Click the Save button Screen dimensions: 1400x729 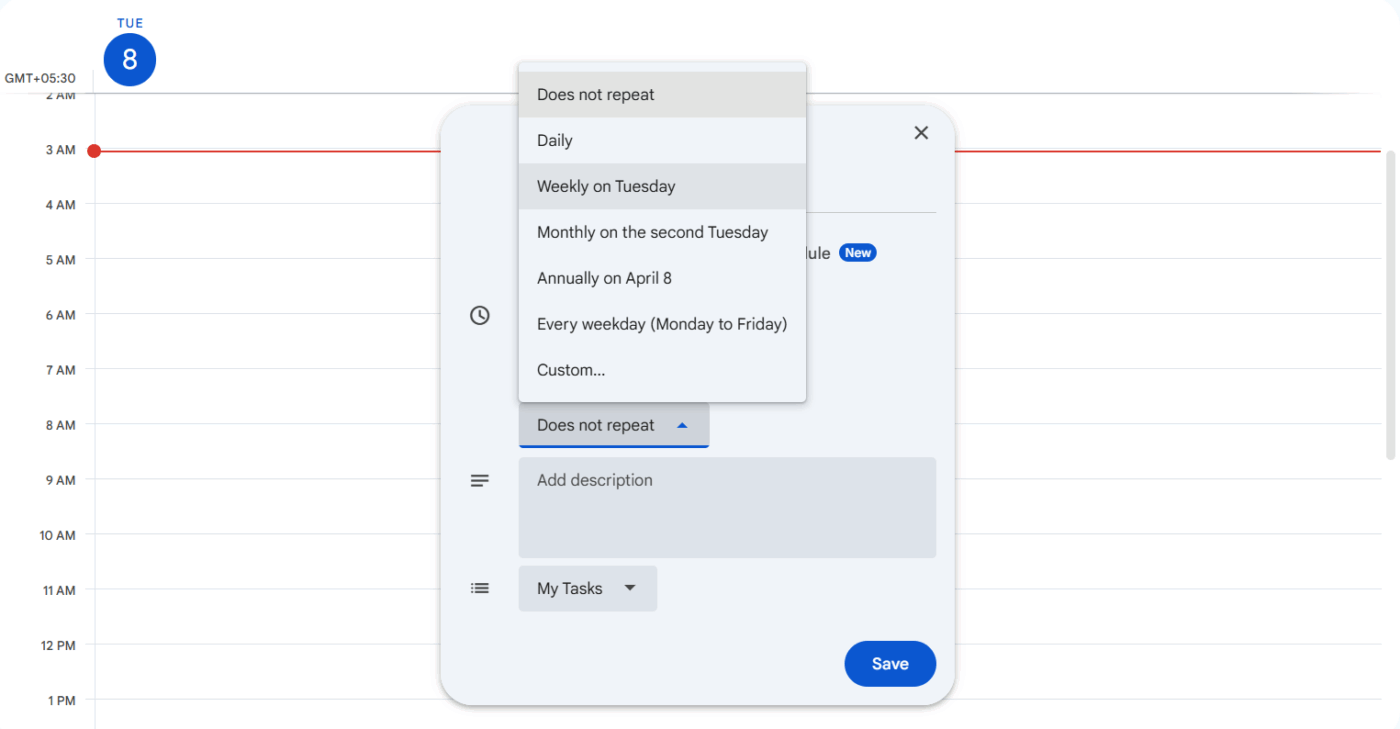pos(889,663)
